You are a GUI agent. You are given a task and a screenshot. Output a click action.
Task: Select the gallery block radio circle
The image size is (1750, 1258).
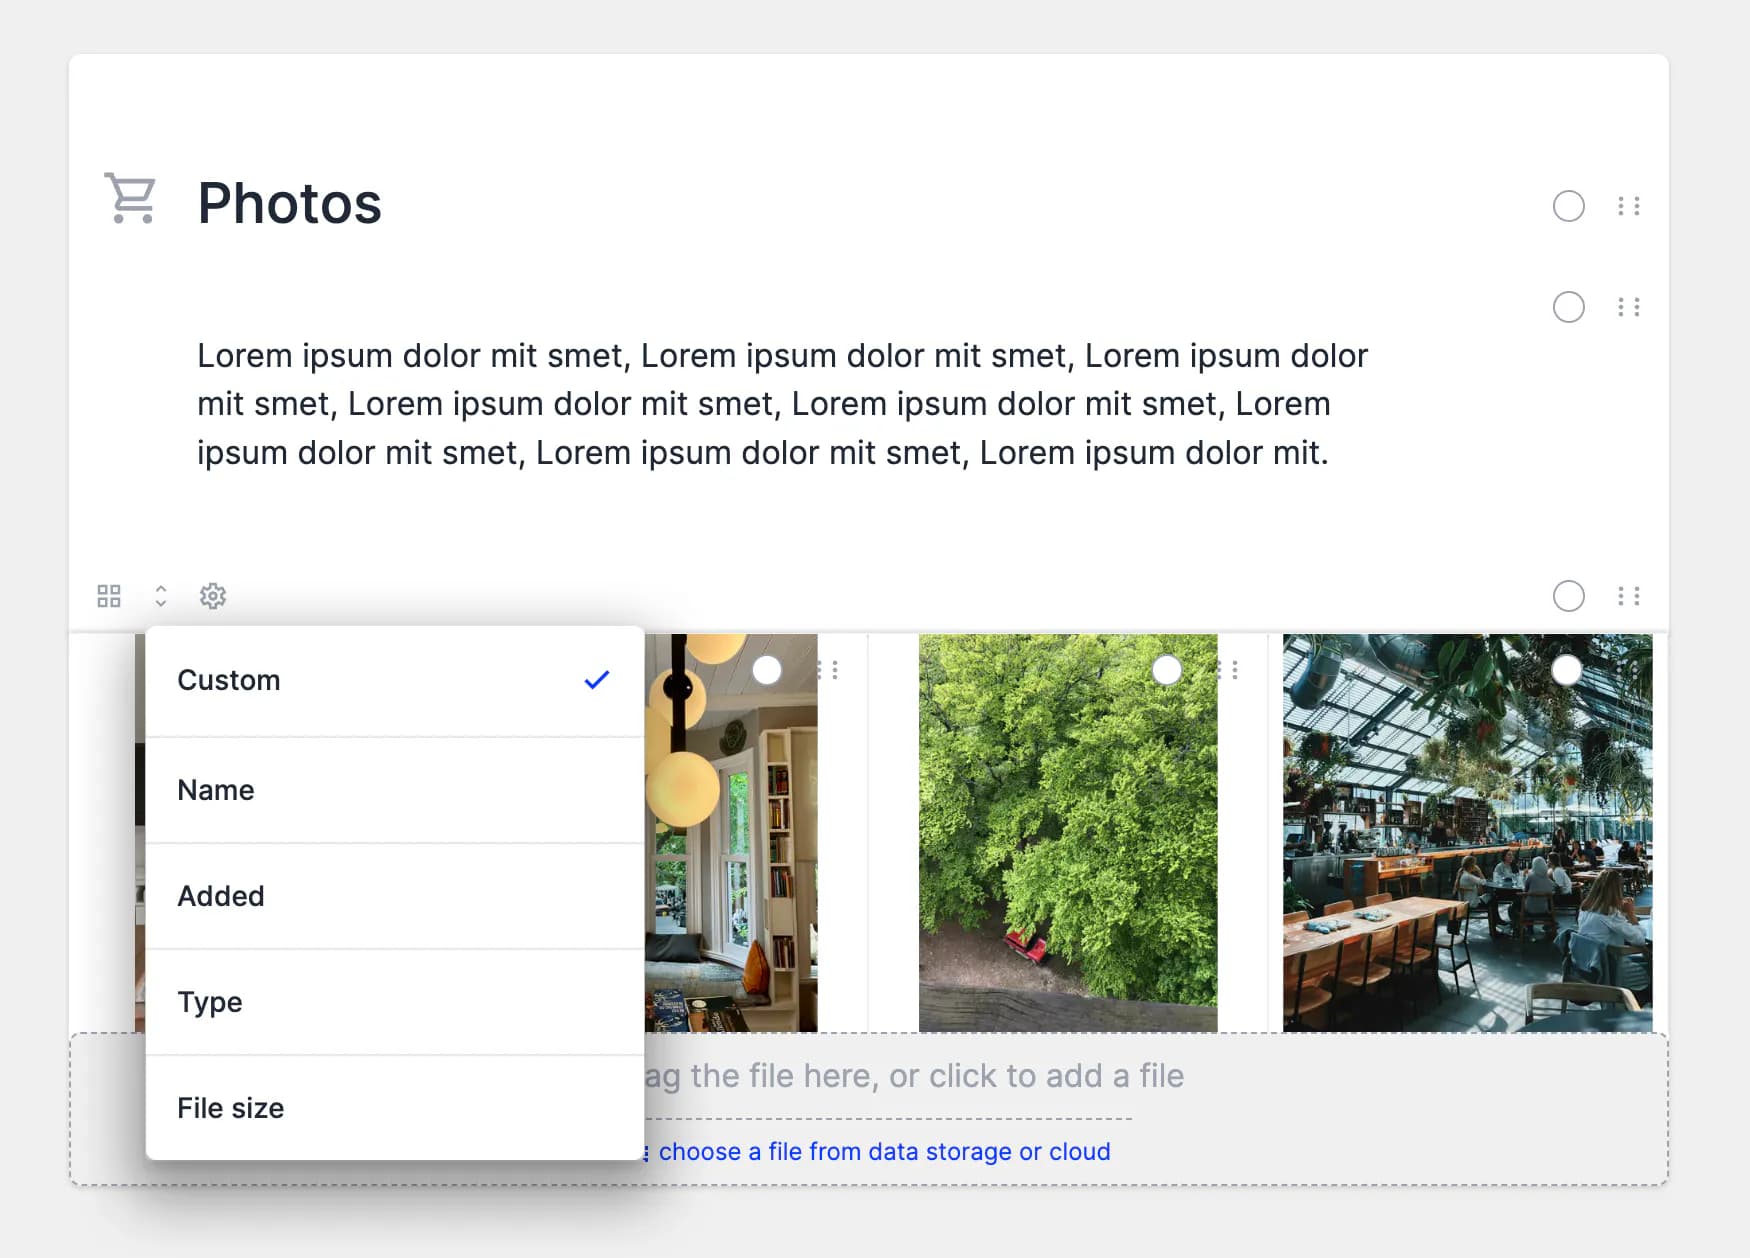coord(1568,596)
